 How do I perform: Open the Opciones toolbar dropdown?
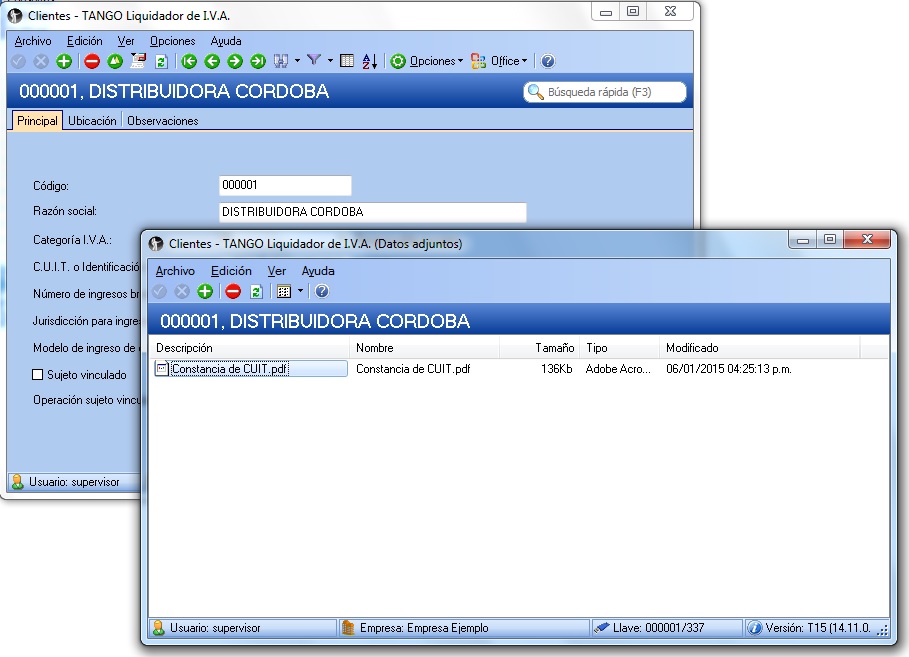tap(427, 61)
